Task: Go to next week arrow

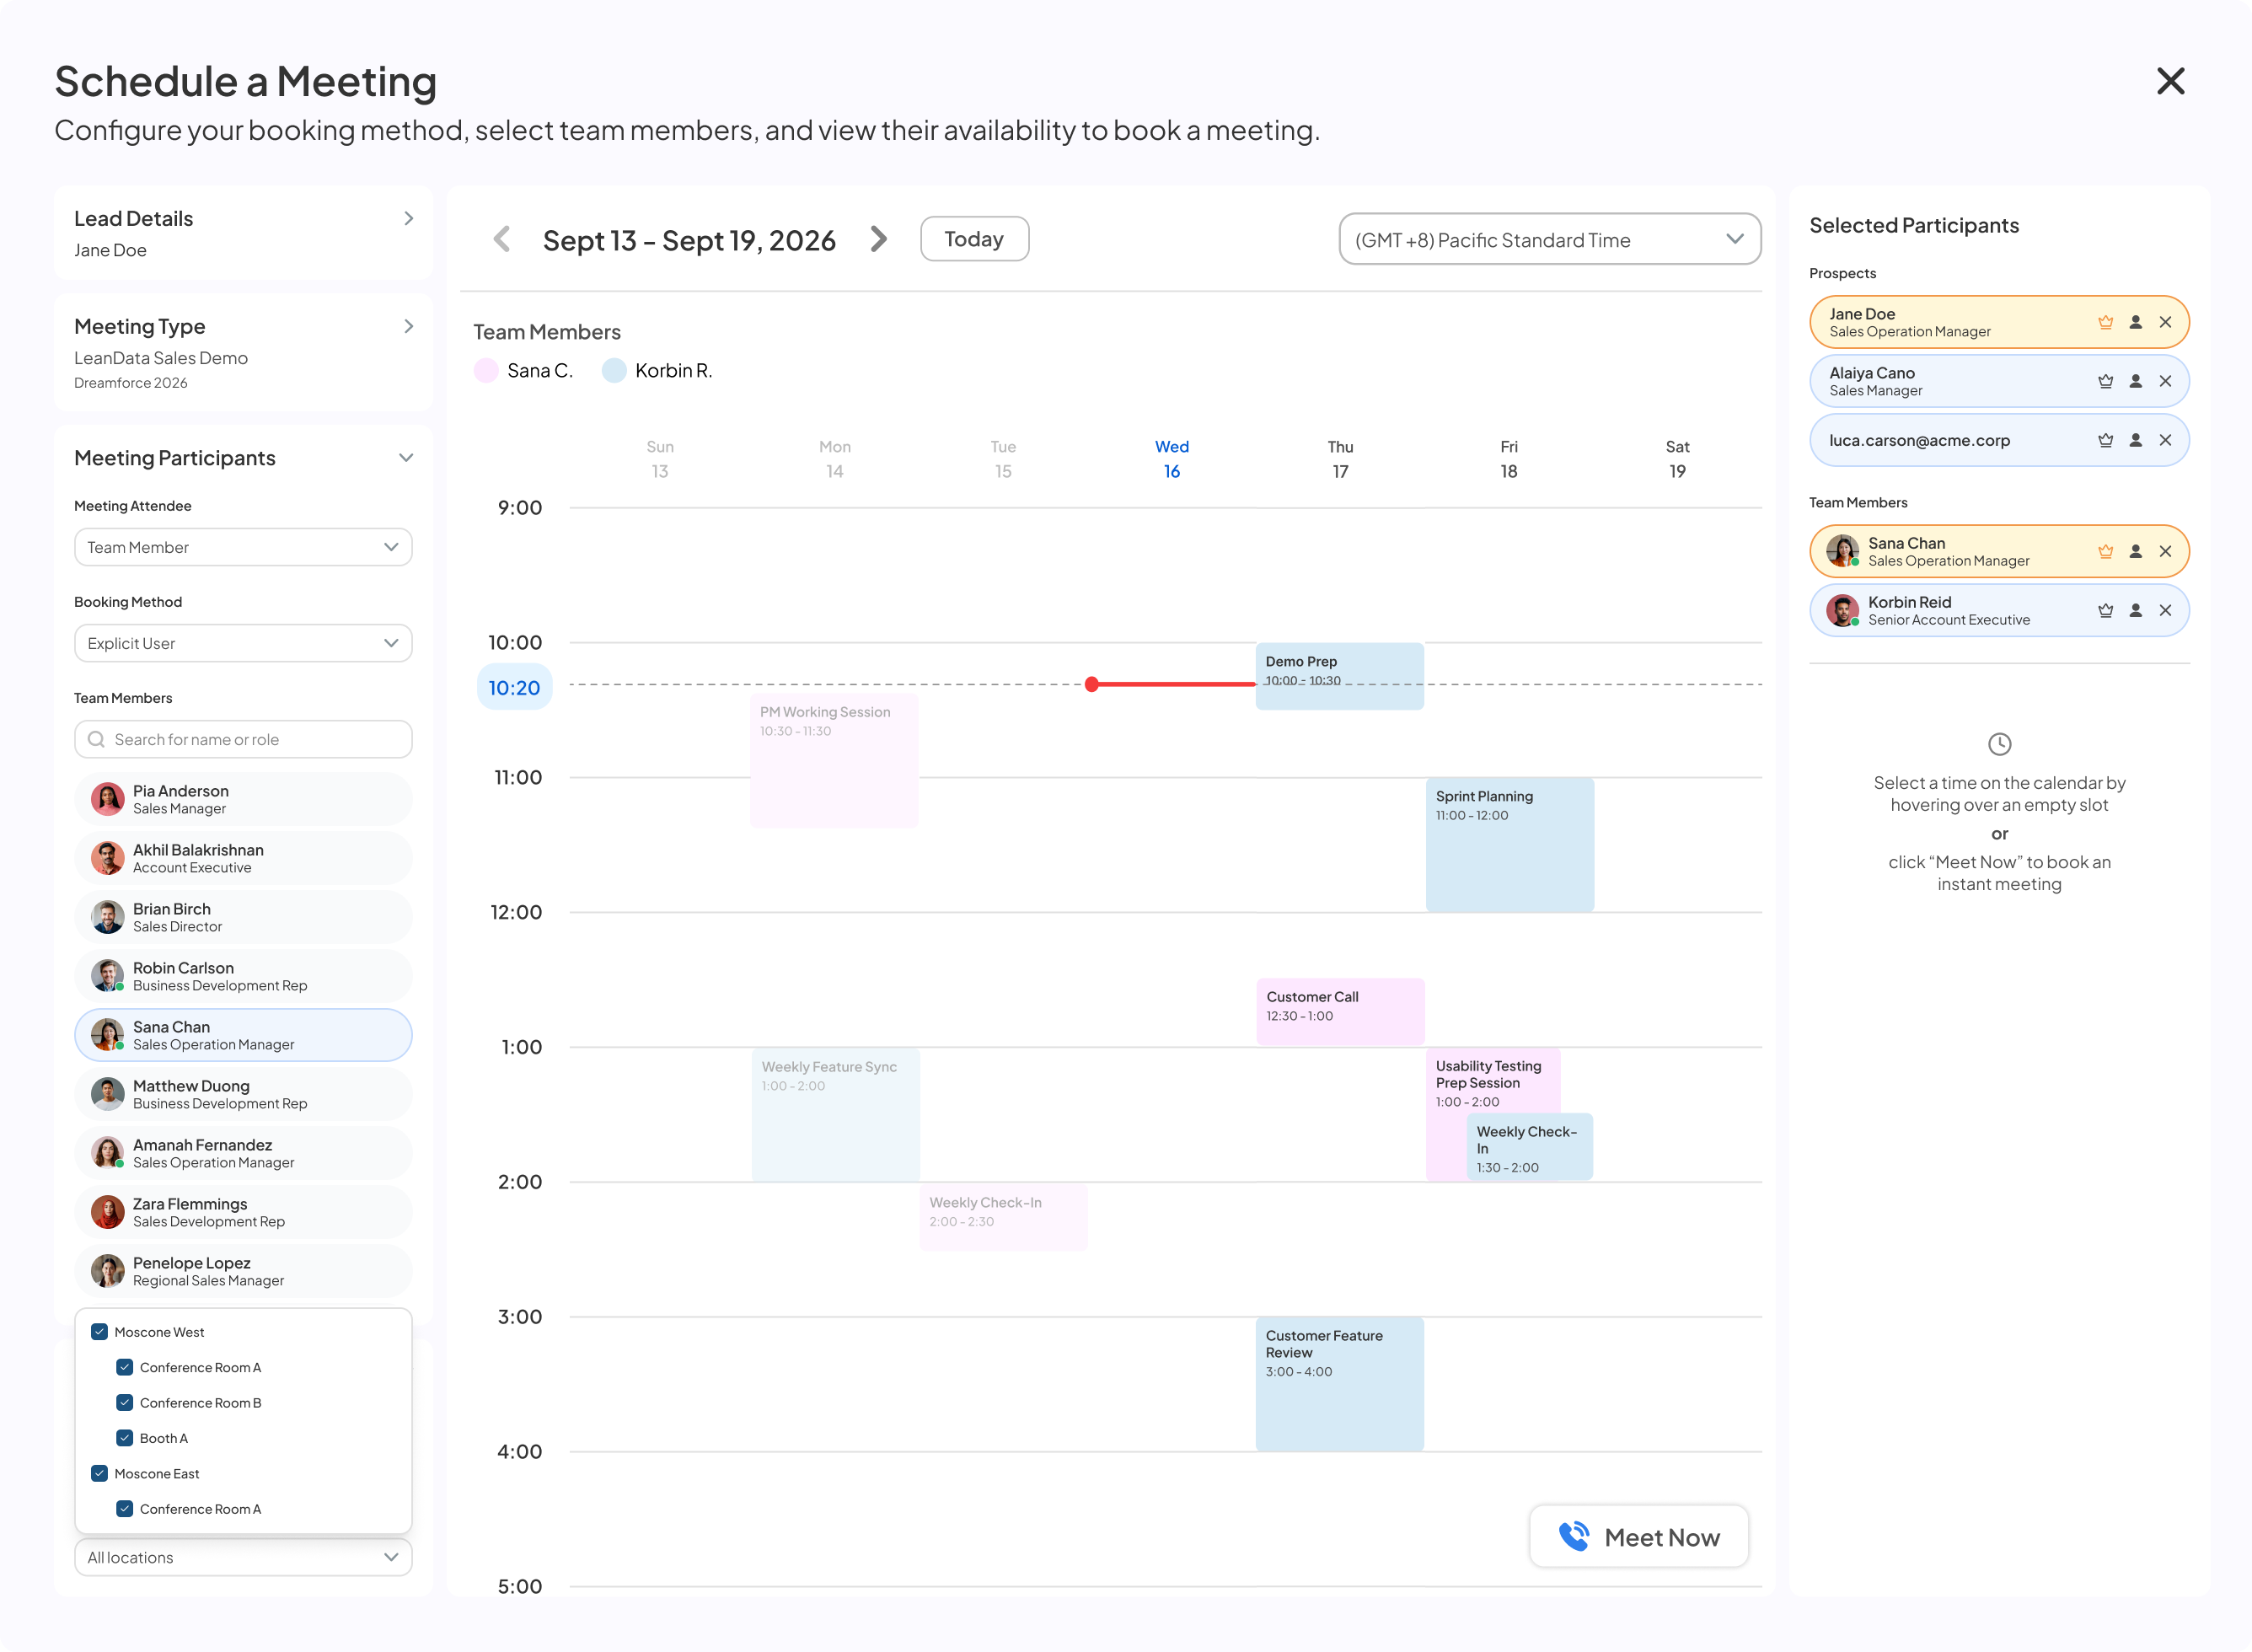Action: coord(878,239)
